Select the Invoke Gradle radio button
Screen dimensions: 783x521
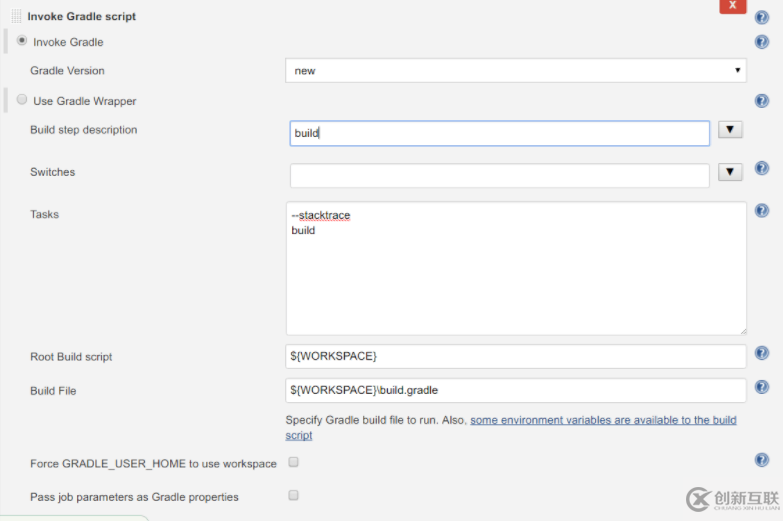(21, 40)
